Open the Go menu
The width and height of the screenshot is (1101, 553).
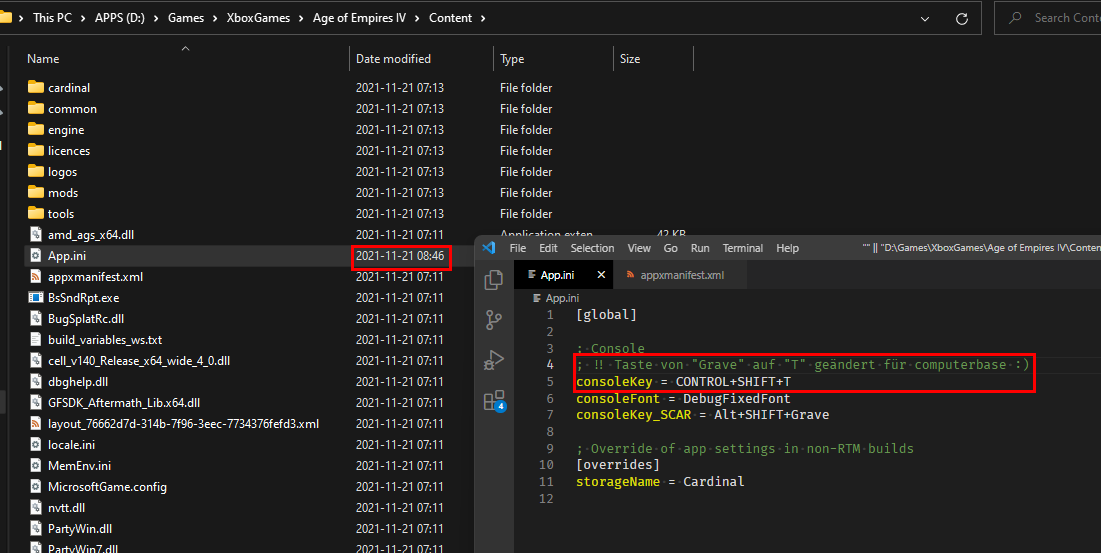671,248
